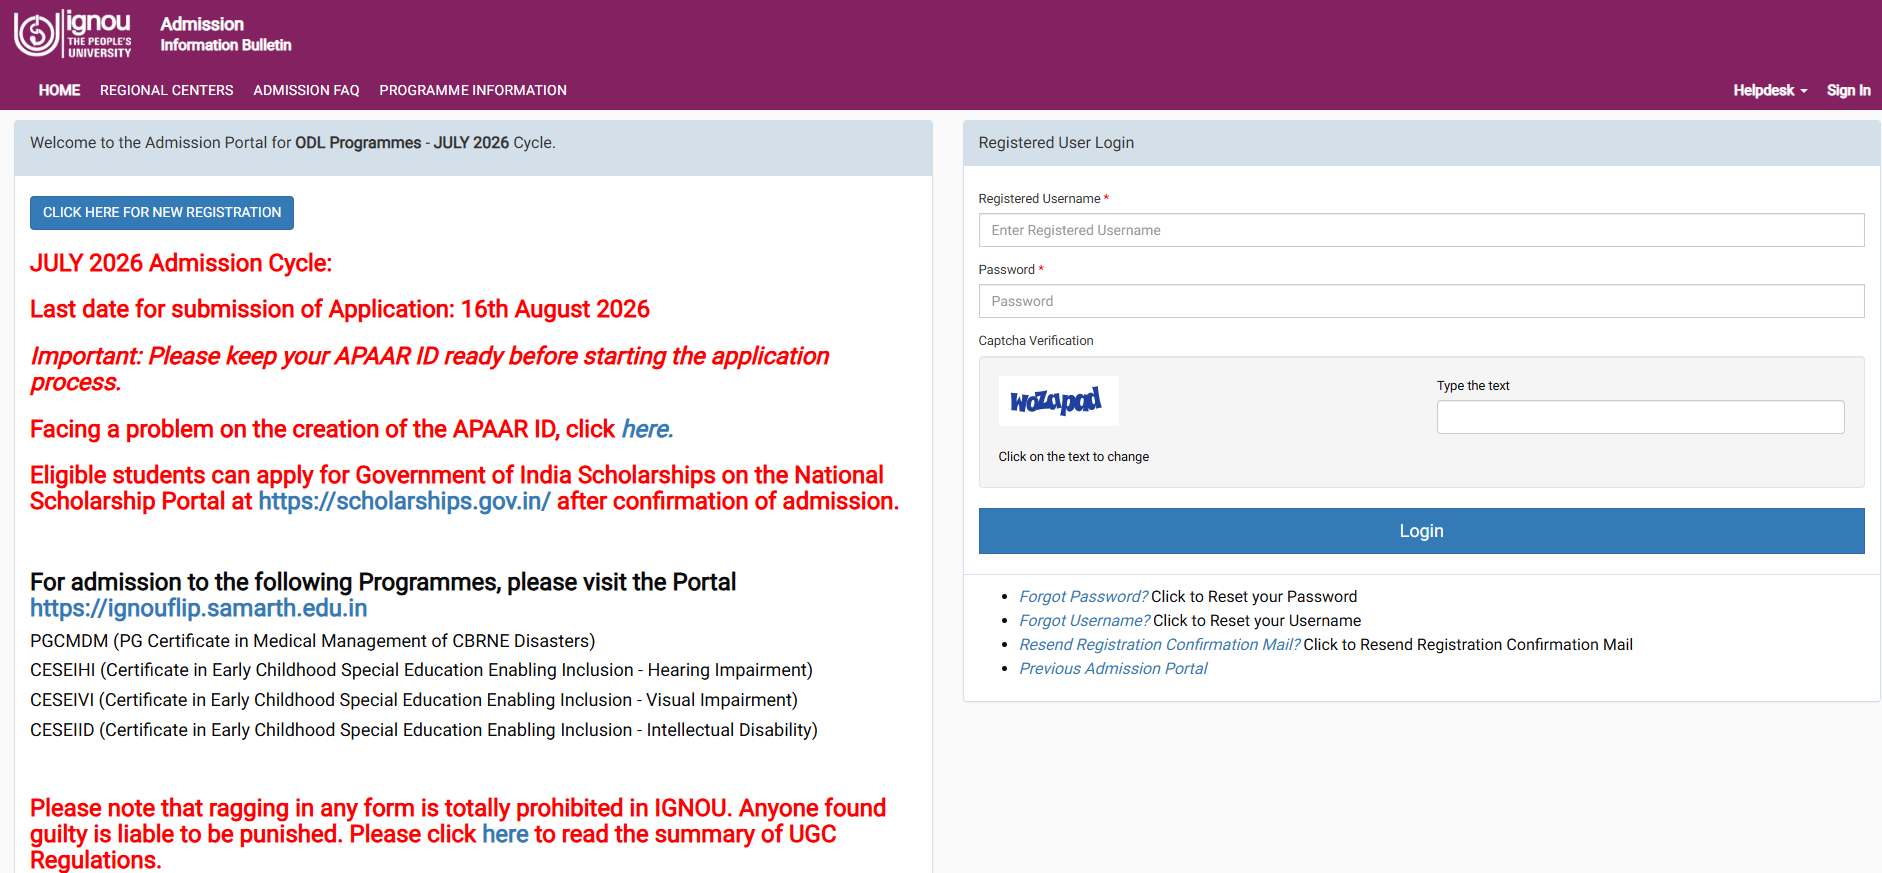The width and height of the screenshot is (1882, 873).
Task: Open ADMISSION FAQ page
Action: (306, 90)
